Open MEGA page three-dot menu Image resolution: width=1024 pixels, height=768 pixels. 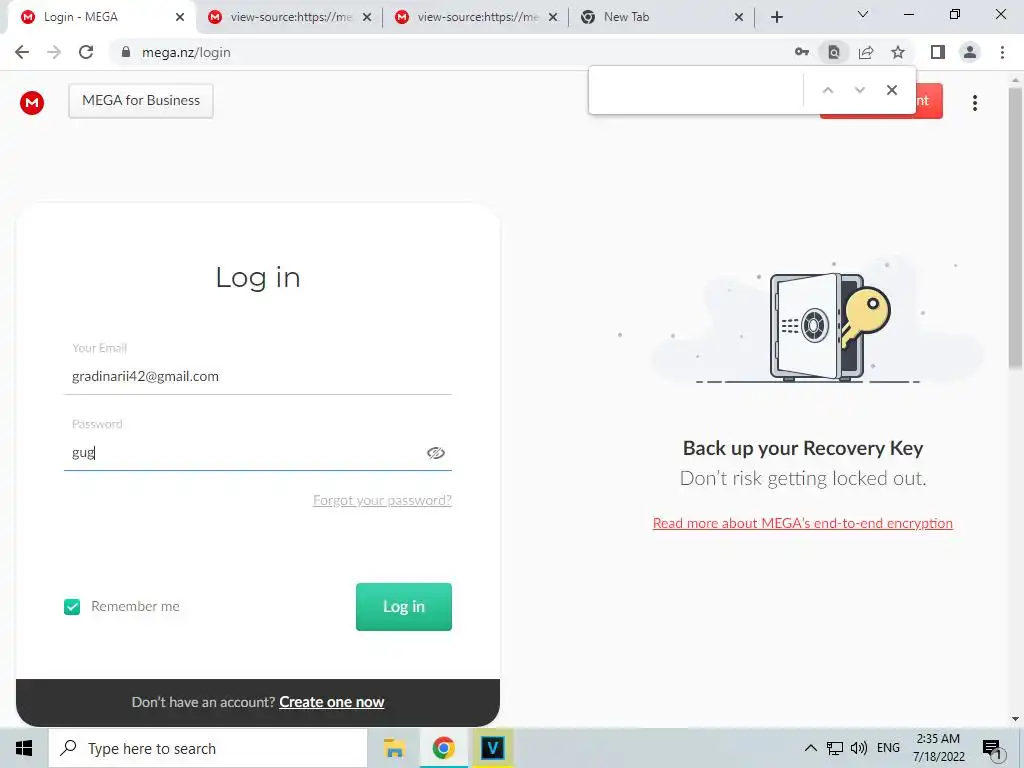click(974, 103)
